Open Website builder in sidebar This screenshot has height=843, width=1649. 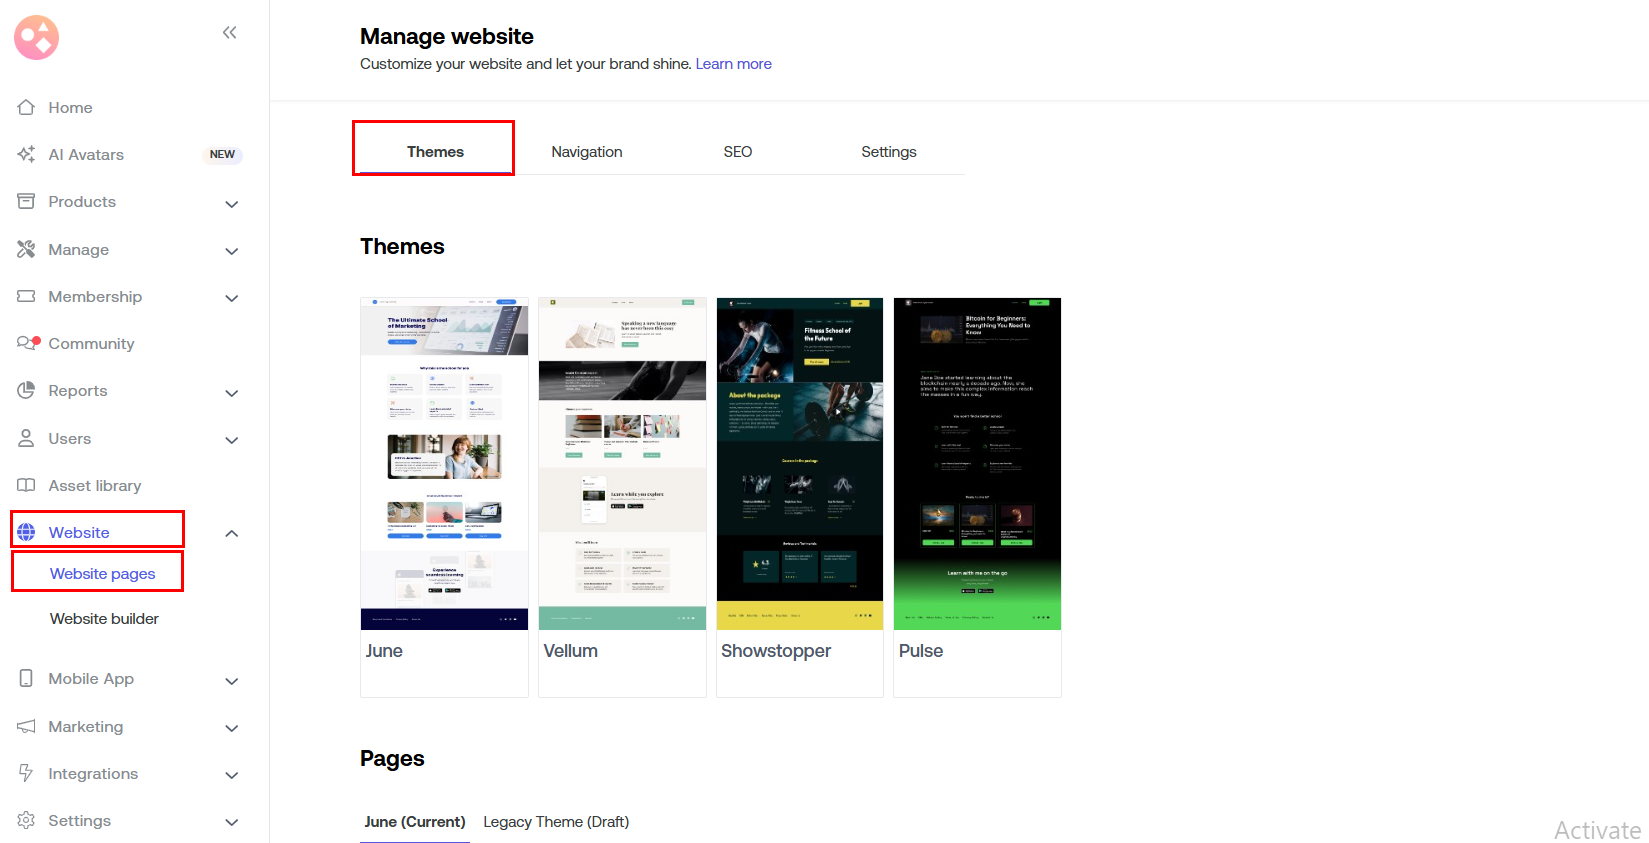pyautogui.click(x=104, y=619)
